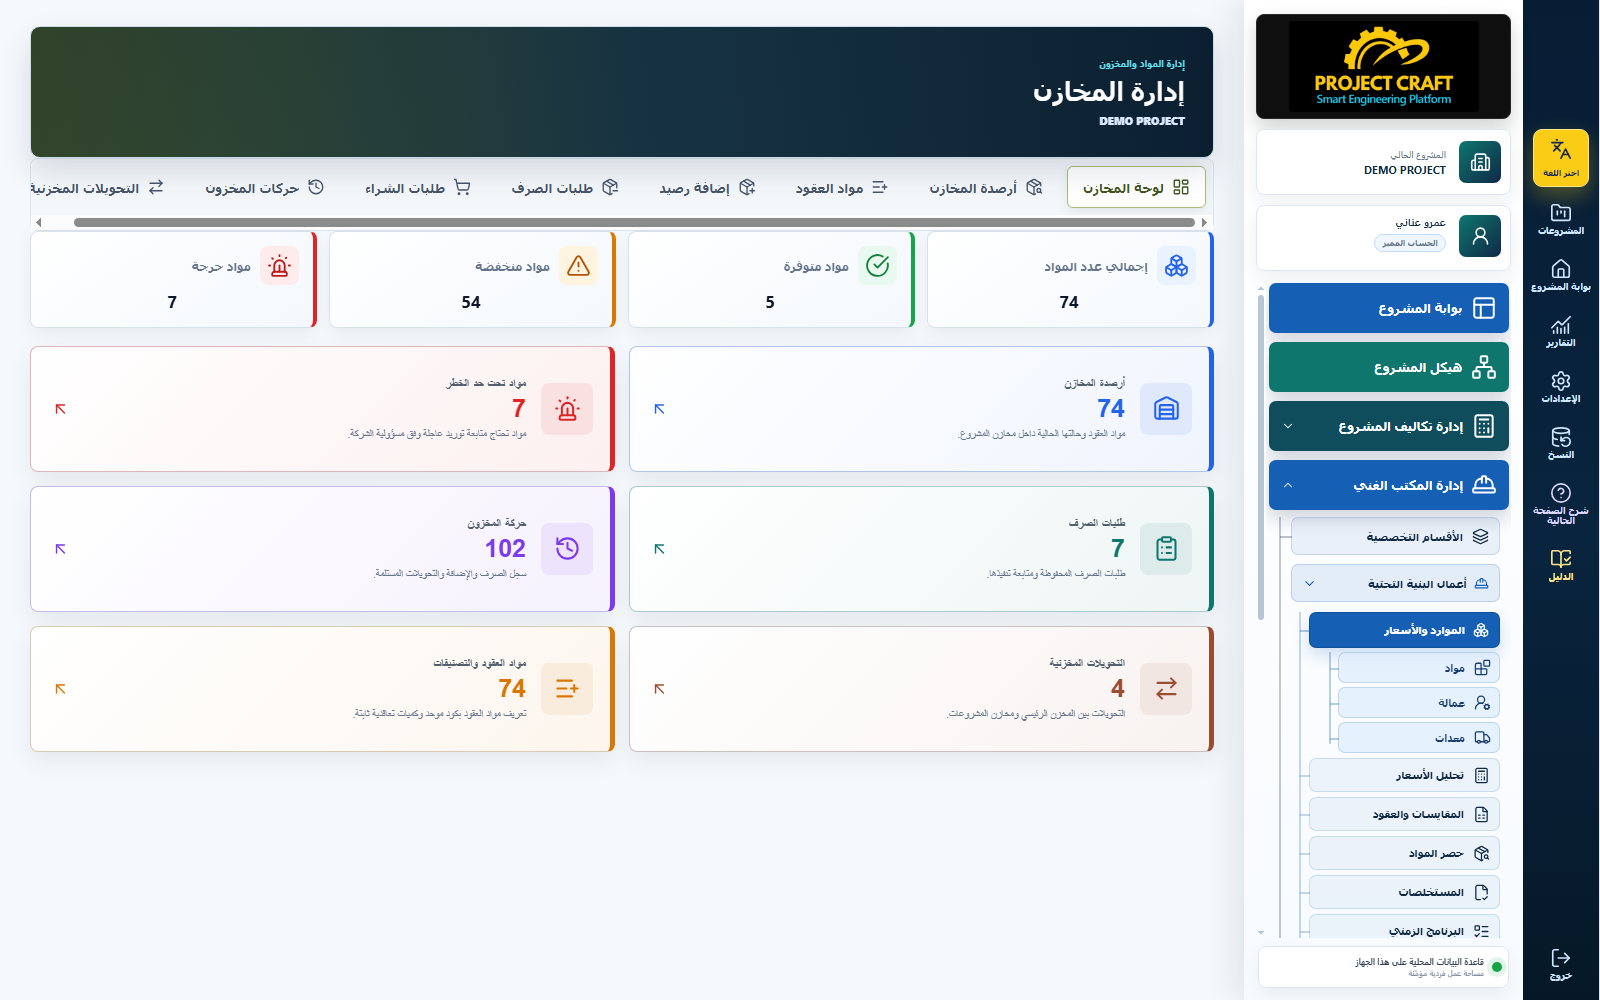Expand إدارة تكاليف المشروع menu chevron

(1288, 427)
